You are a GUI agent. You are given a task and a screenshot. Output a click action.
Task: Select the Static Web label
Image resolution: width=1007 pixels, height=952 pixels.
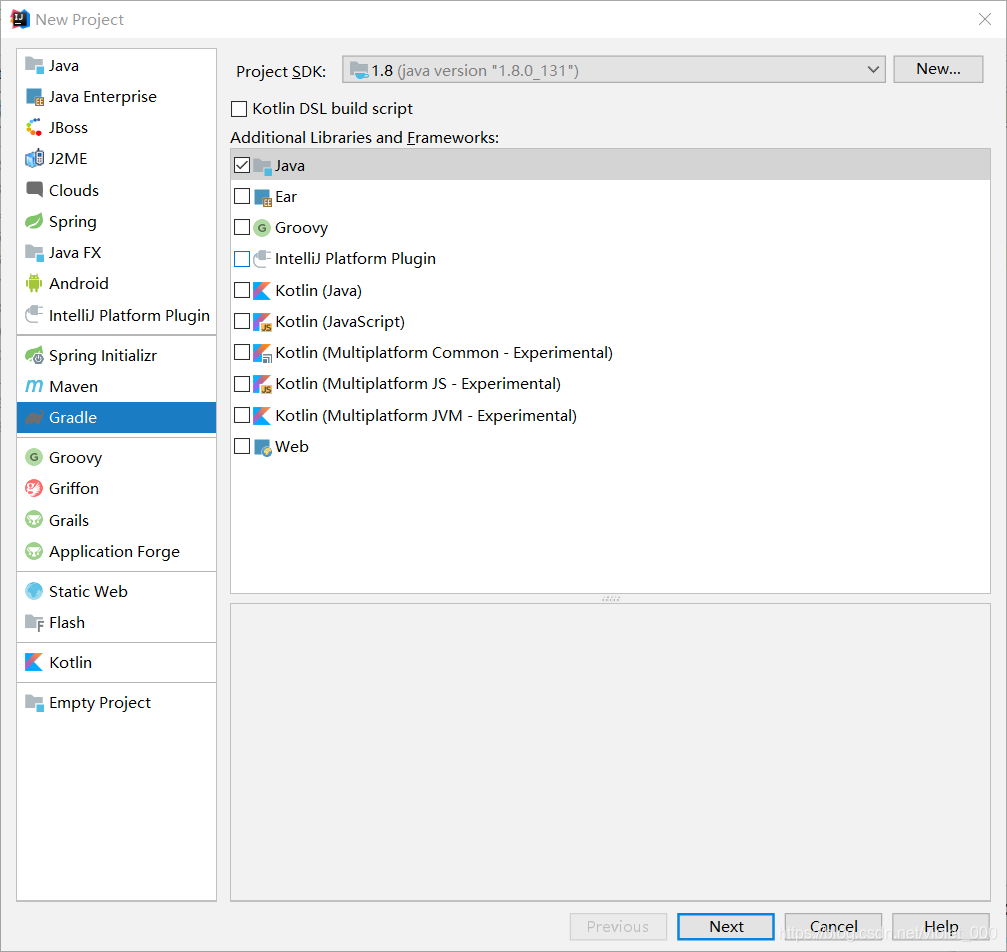89,592
